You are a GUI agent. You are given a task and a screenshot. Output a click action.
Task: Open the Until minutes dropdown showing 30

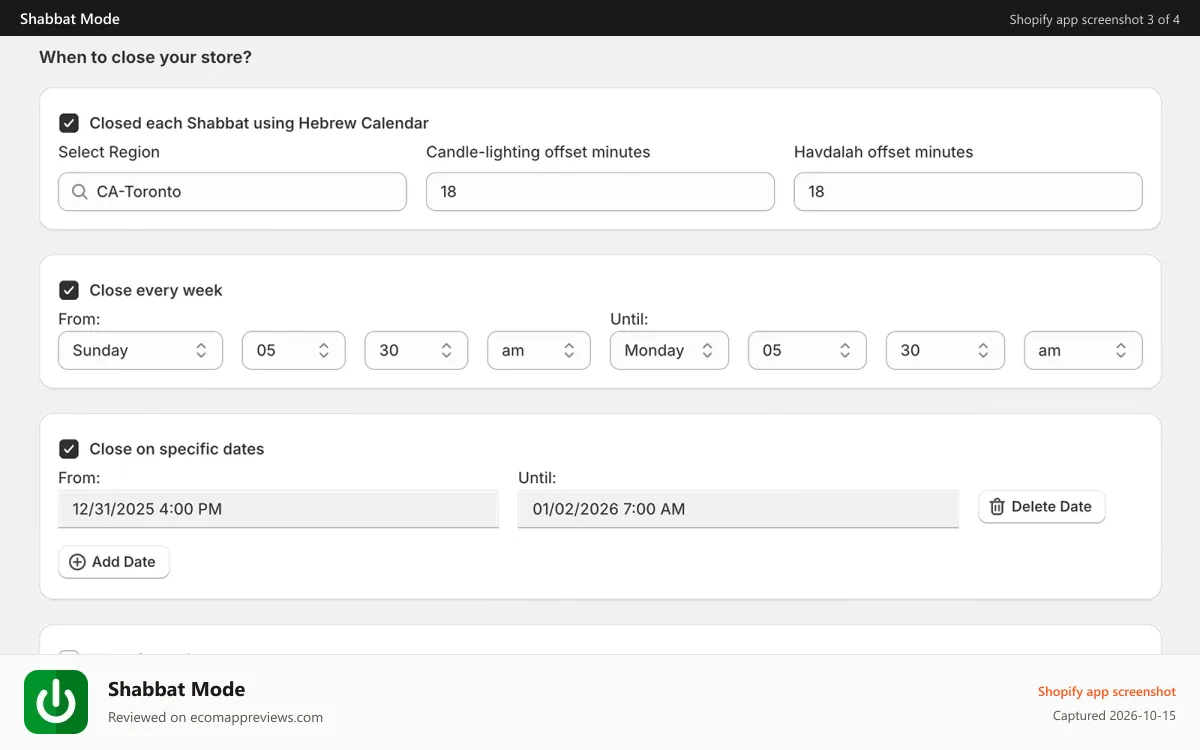946,350
